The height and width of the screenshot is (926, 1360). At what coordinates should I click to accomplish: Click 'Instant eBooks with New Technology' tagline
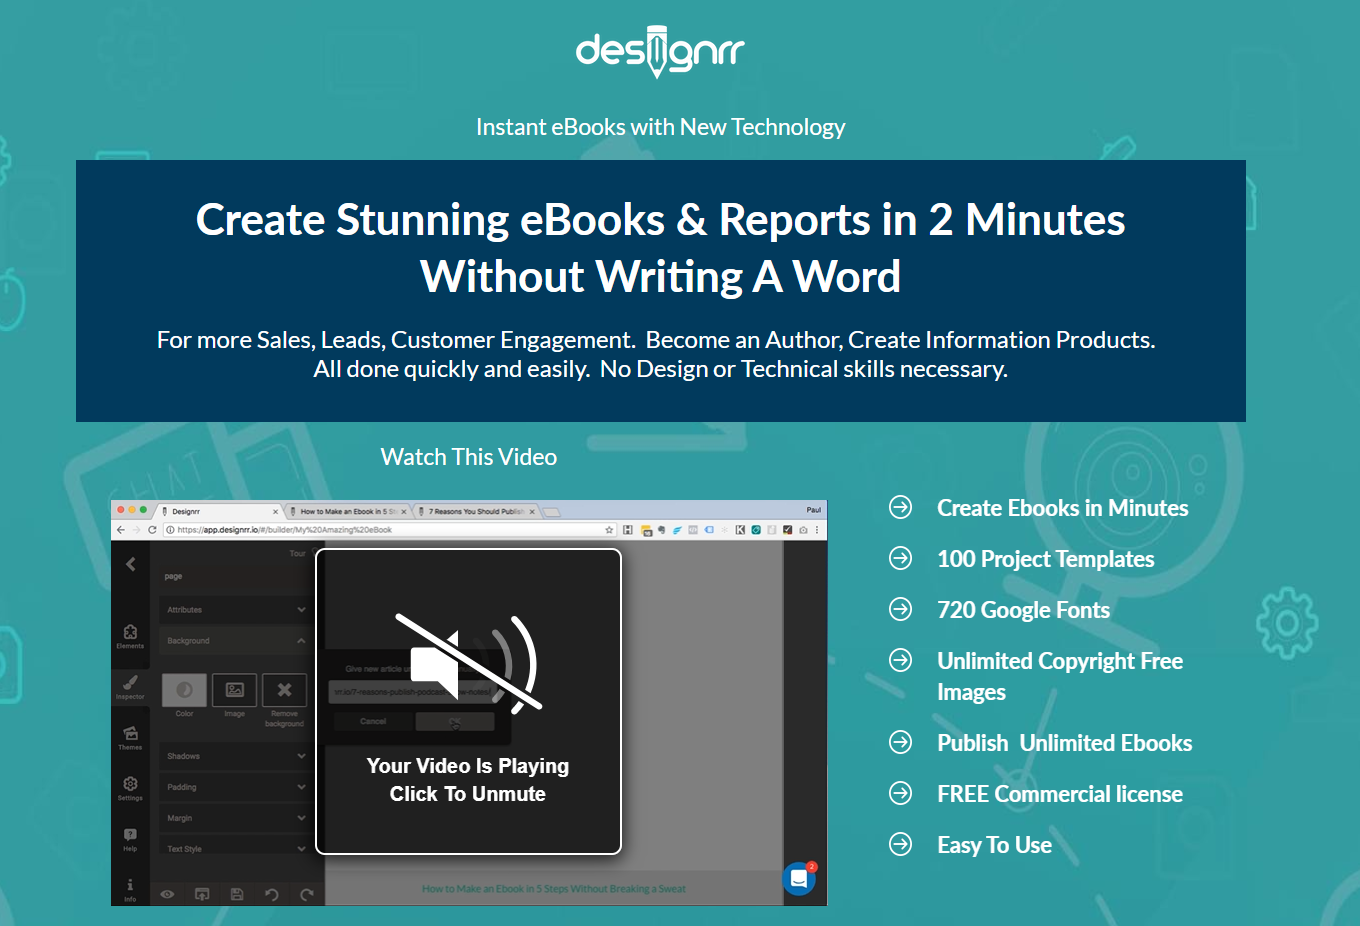point(661,127)
